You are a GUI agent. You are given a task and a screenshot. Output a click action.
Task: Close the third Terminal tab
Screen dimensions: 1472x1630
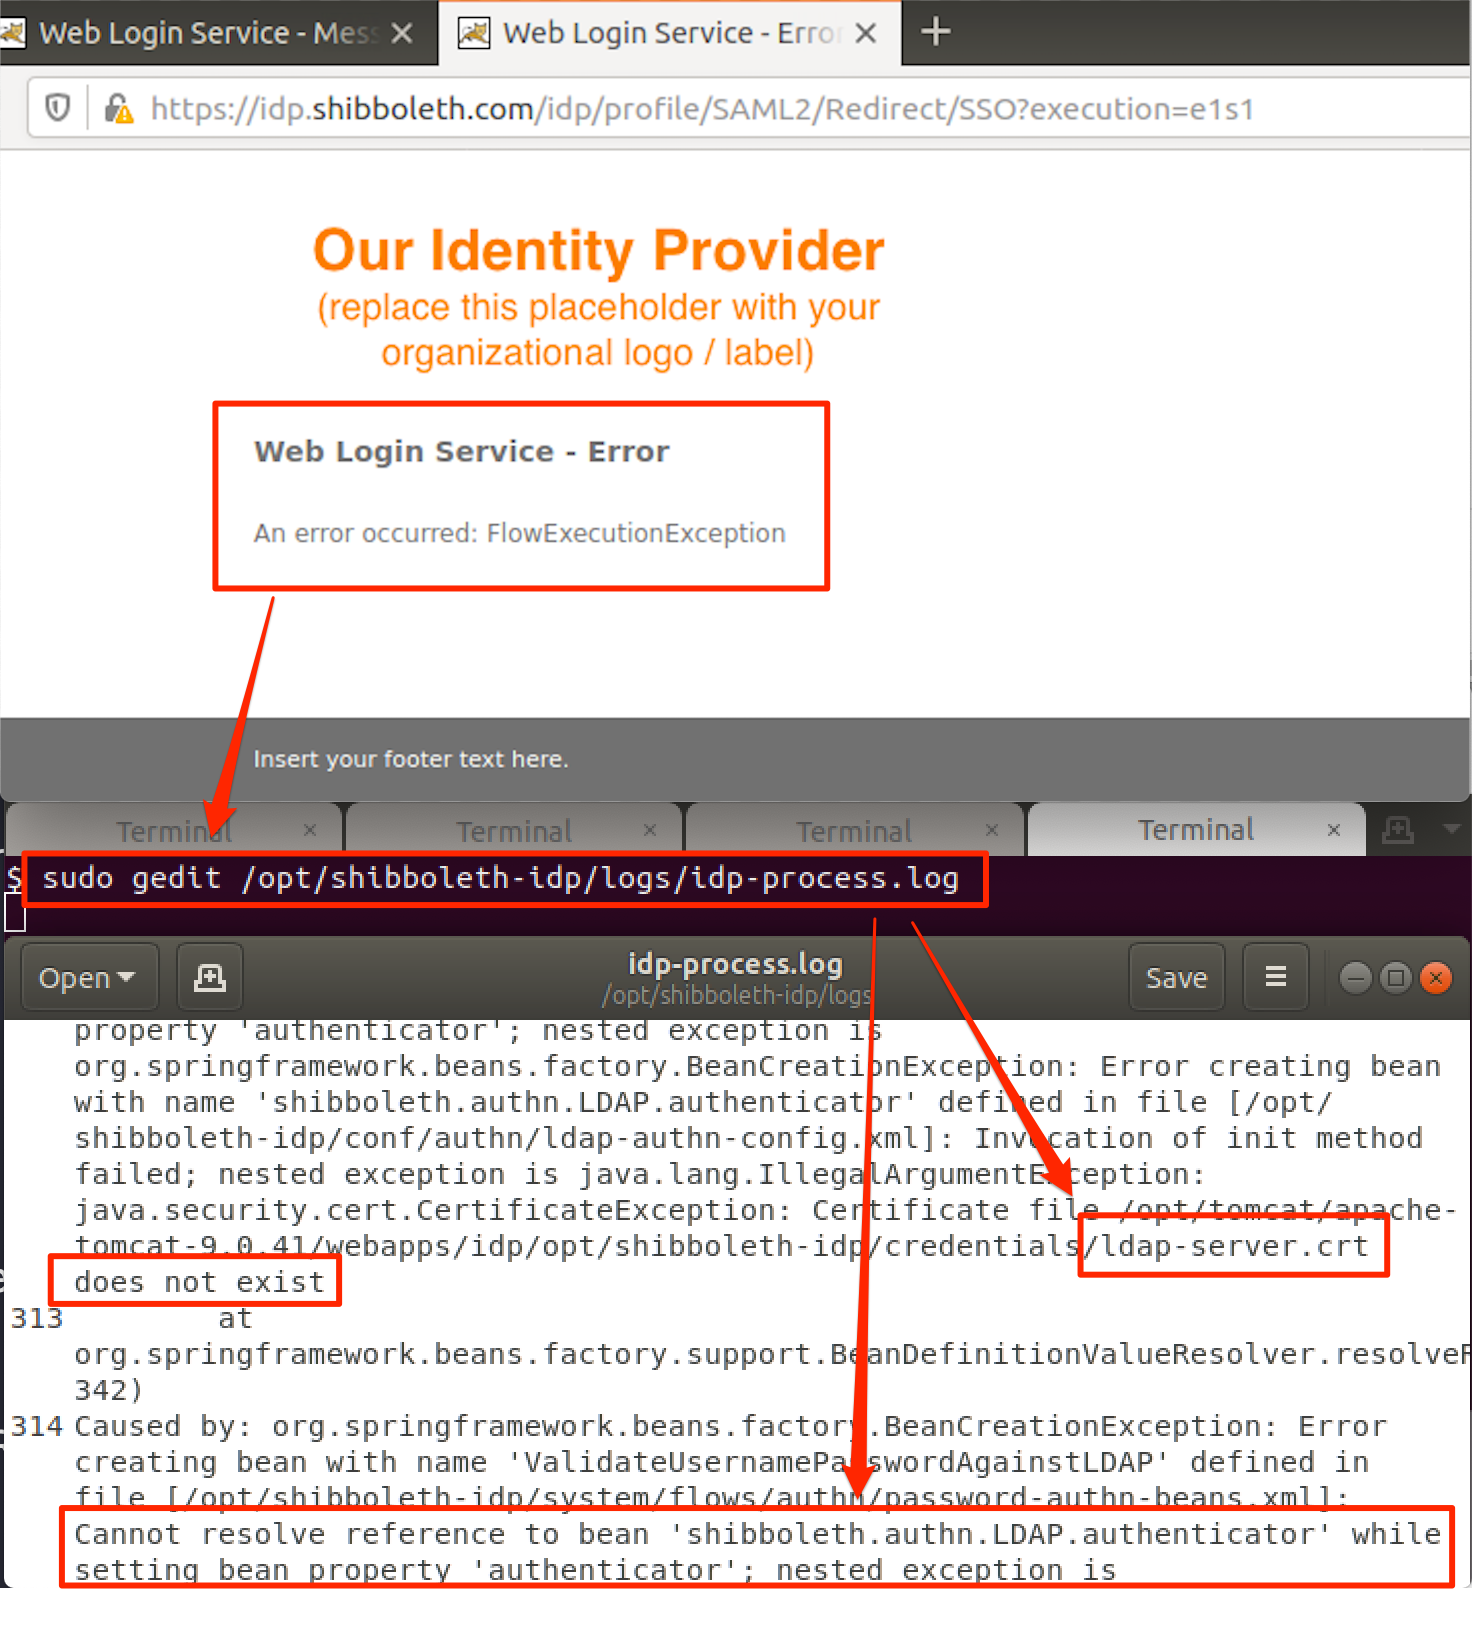pyautogui.click(x=991, y=830)
